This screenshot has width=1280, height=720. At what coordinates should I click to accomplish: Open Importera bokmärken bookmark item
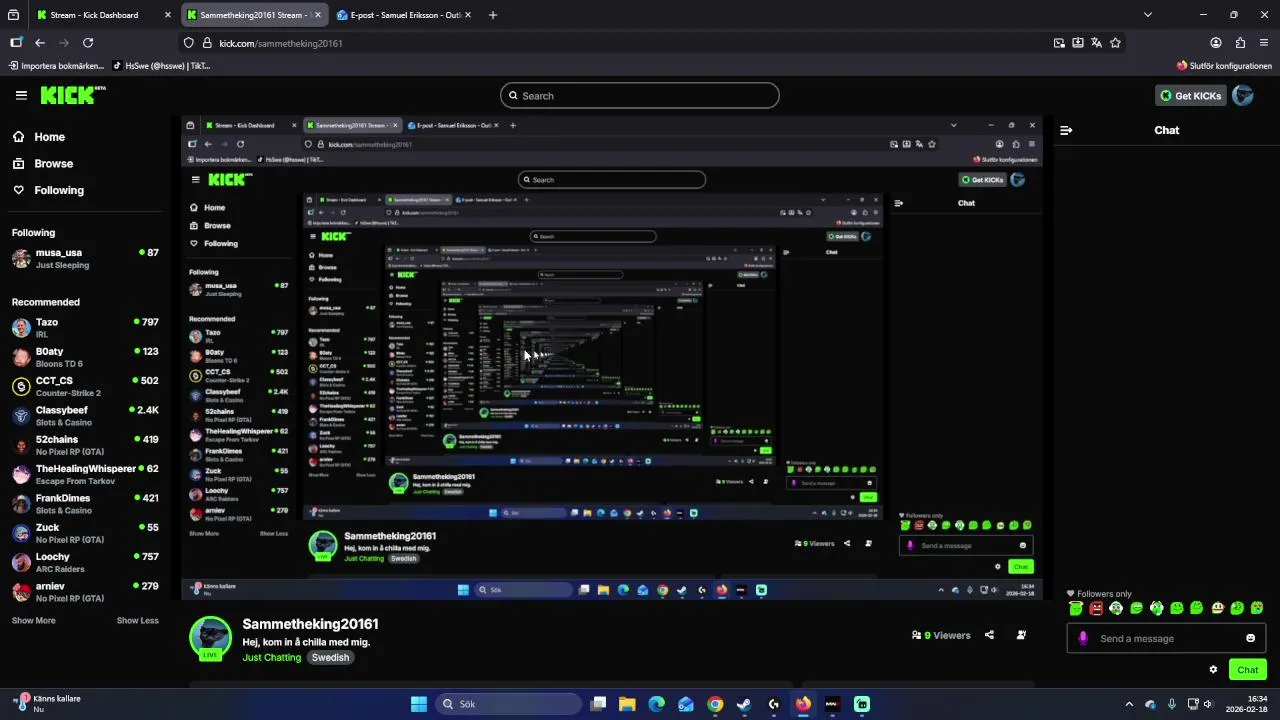56,66
